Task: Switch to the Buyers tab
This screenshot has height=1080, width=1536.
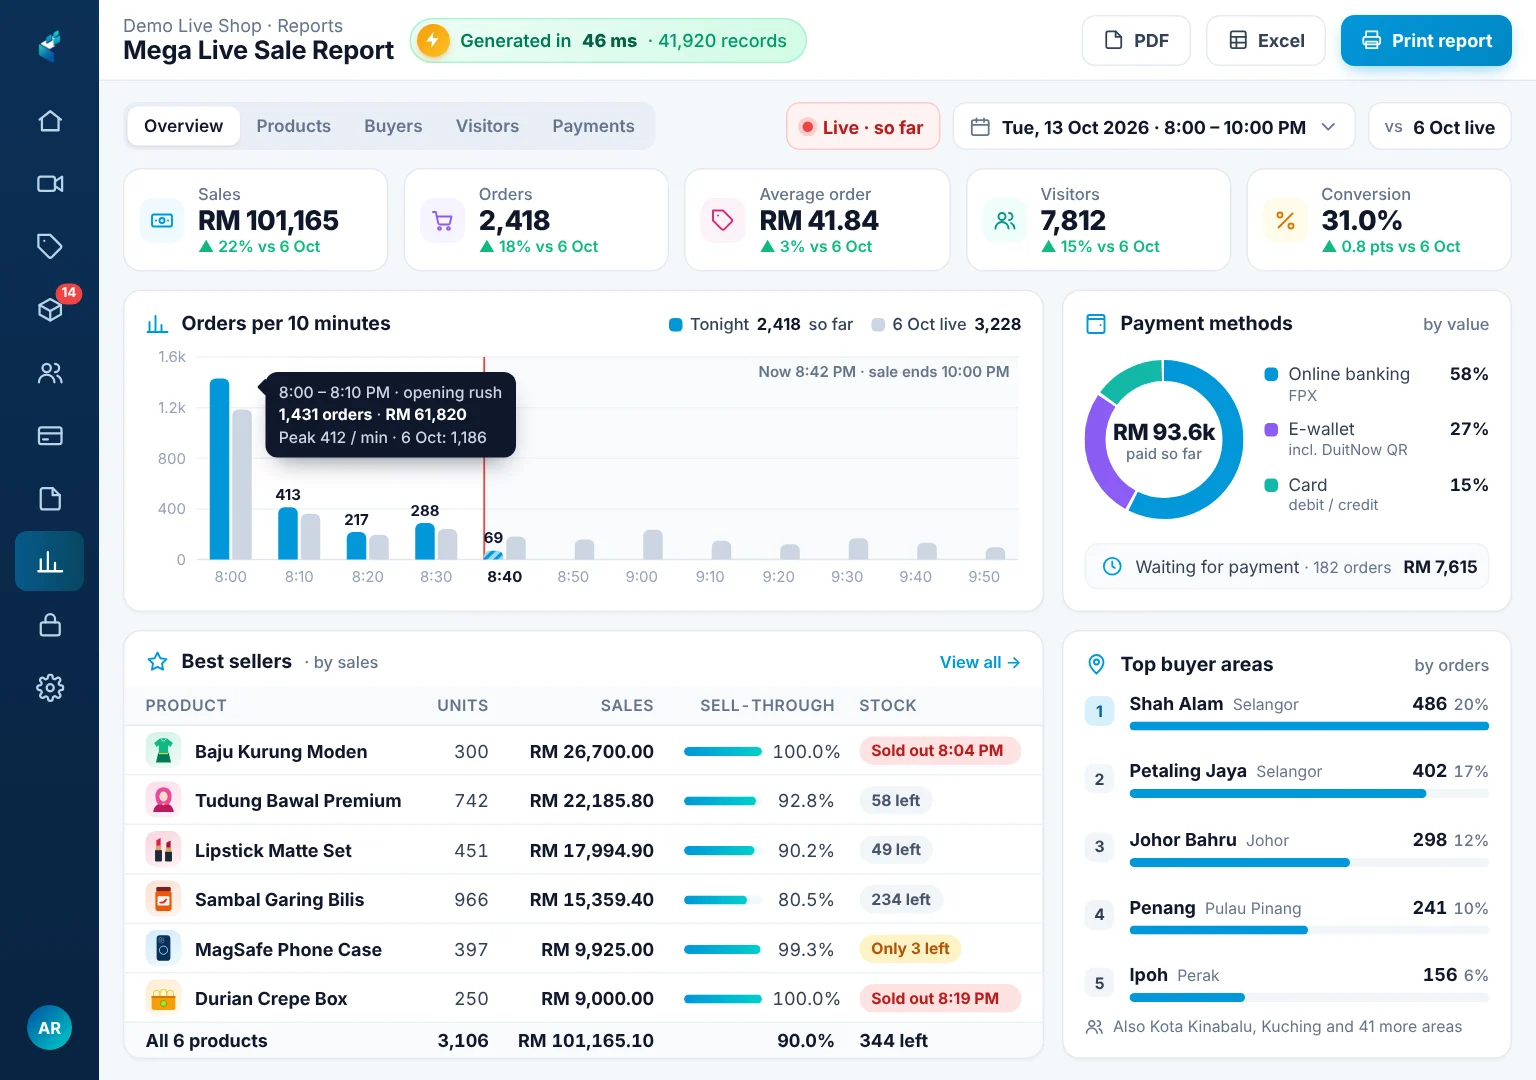Action: pyautogui.click(x=393, y=126)
